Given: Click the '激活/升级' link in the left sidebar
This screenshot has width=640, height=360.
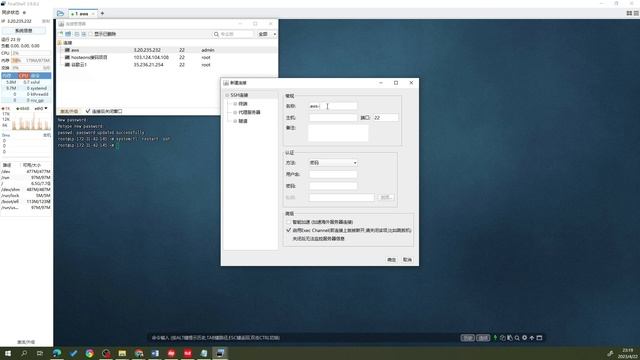Looking at the screenshot, I should click(26, 342).
